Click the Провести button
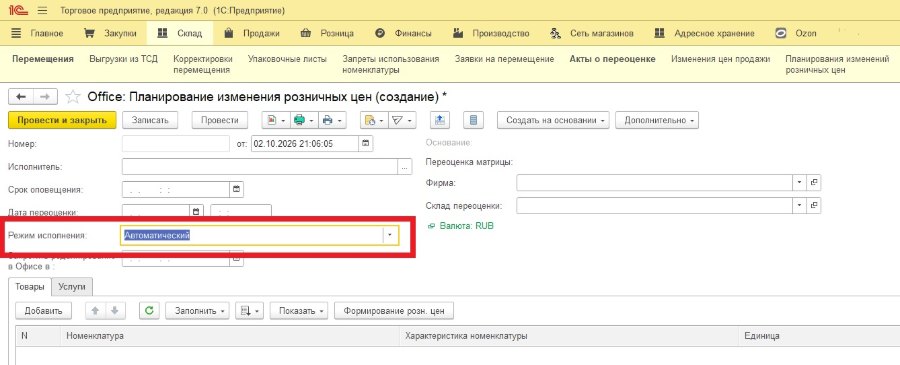The height and width of the screenshot is (365, 900). pyautogui.click(x=219, y=120)
